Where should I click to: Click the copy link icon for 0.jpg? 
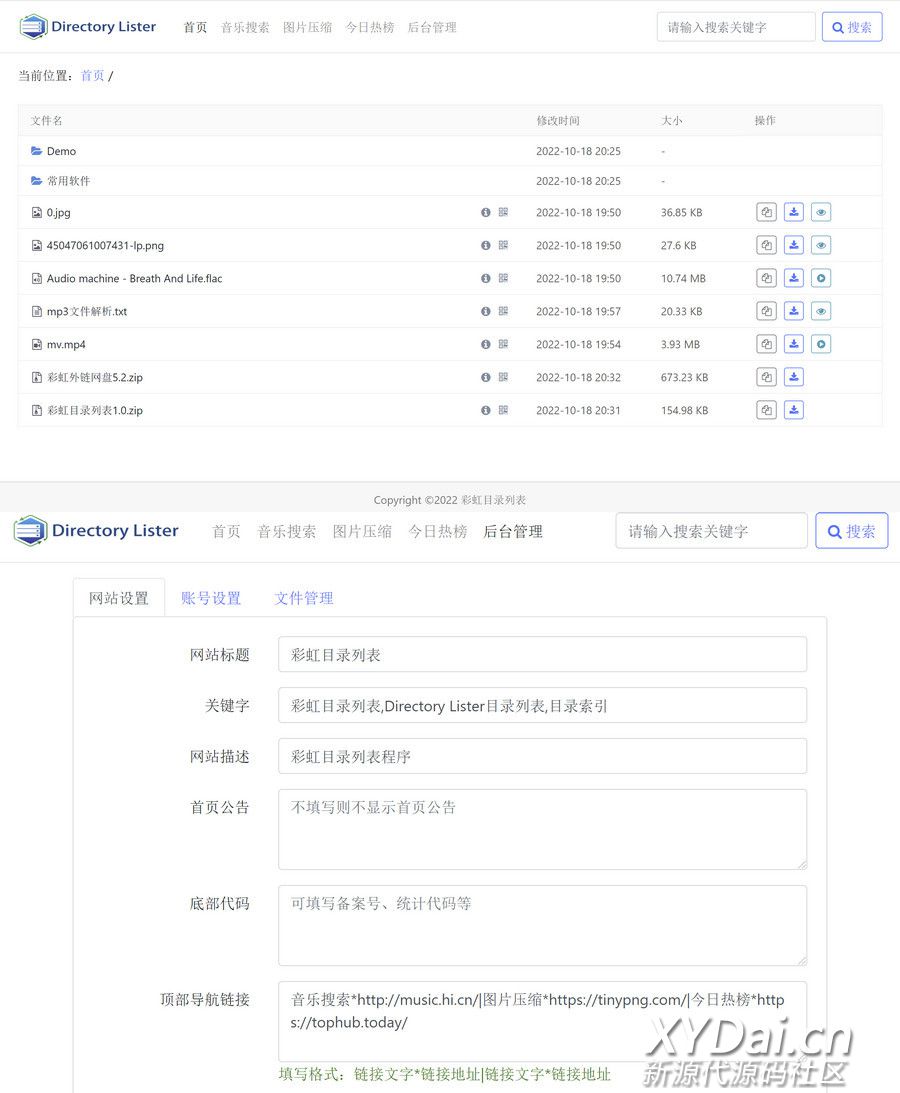[x=766, y=212]
